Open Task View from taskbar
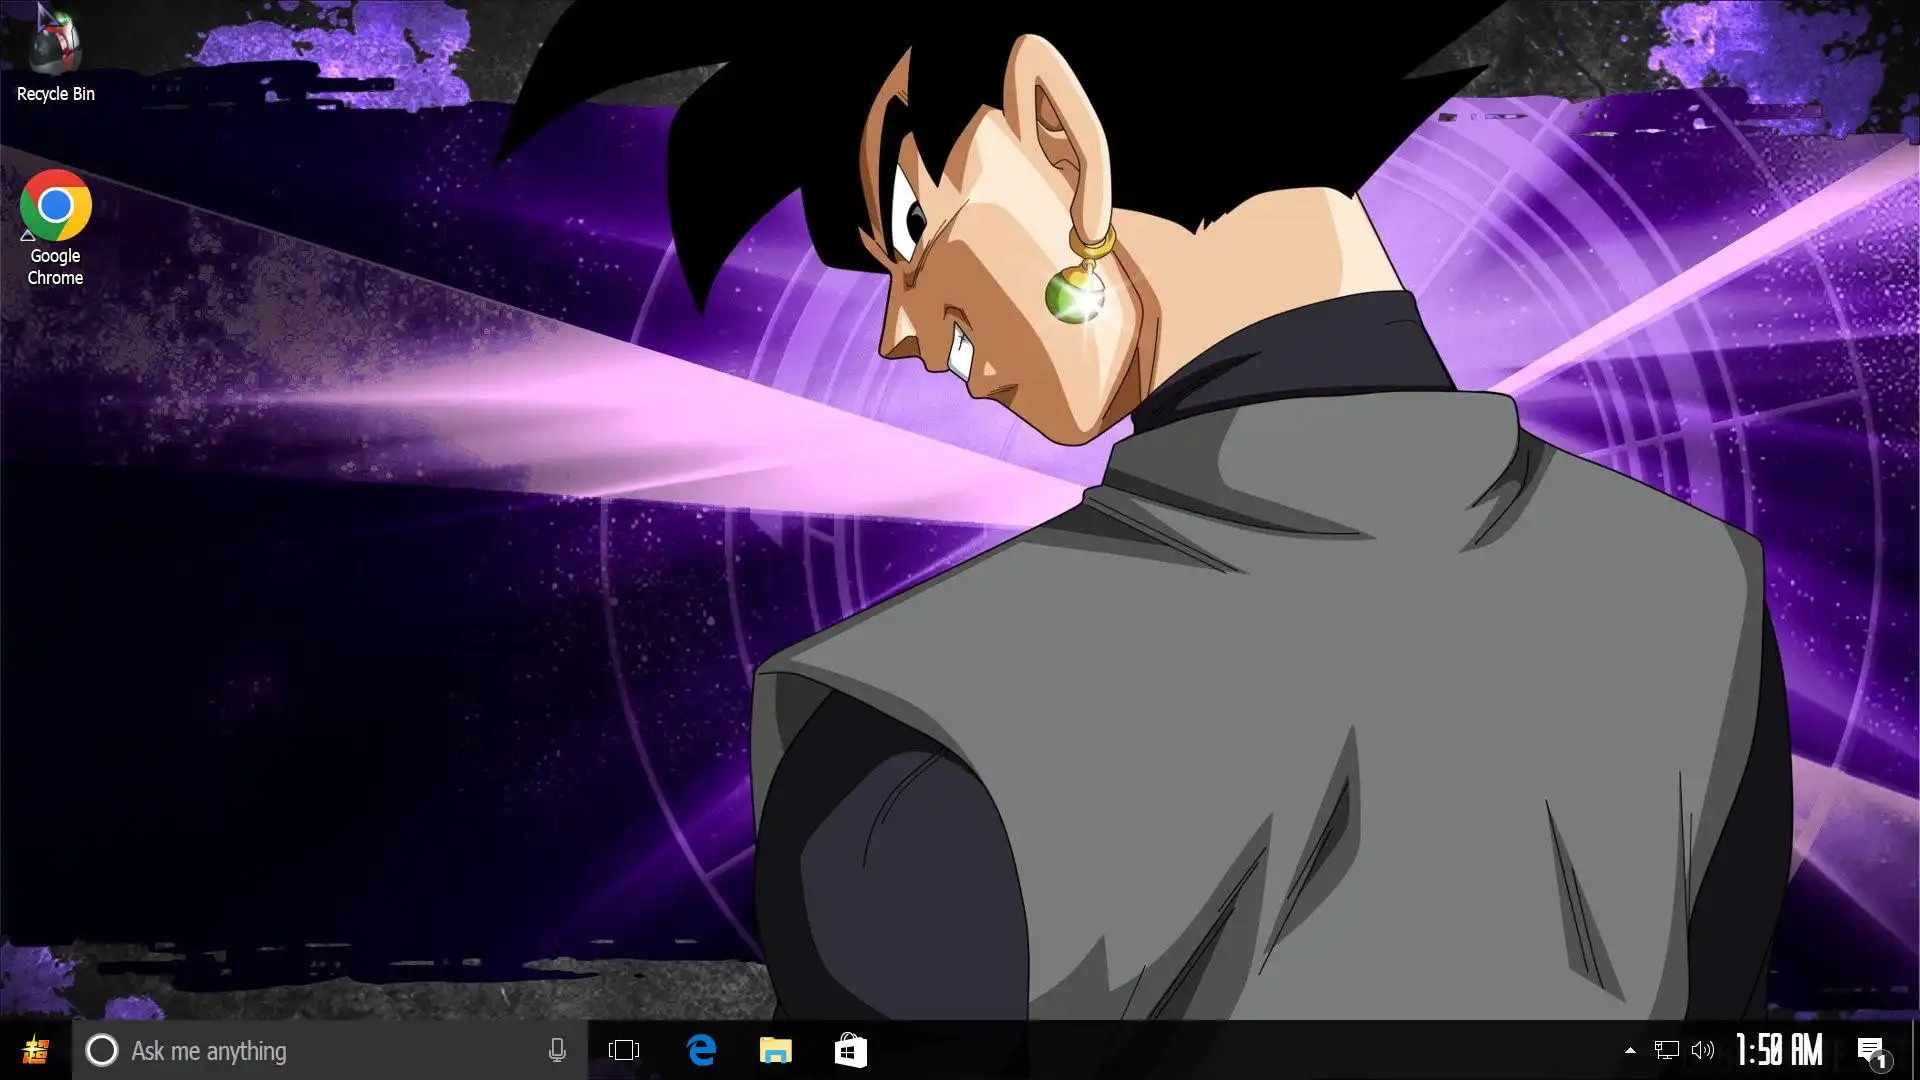Viewport: 1920px width, 1080px height. pyautogui.click(x=623, y=1050)
